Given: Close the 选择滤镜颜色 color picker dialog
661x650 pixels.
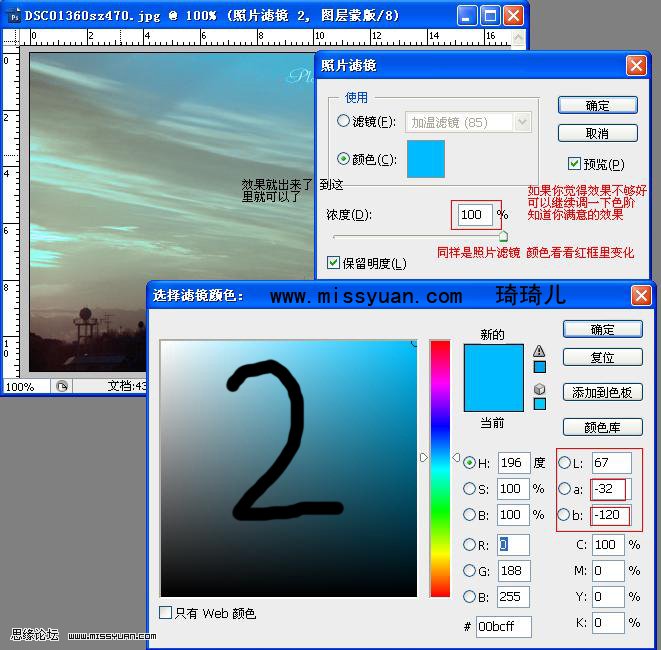Looking at the screenshot, I should point(641,295).
